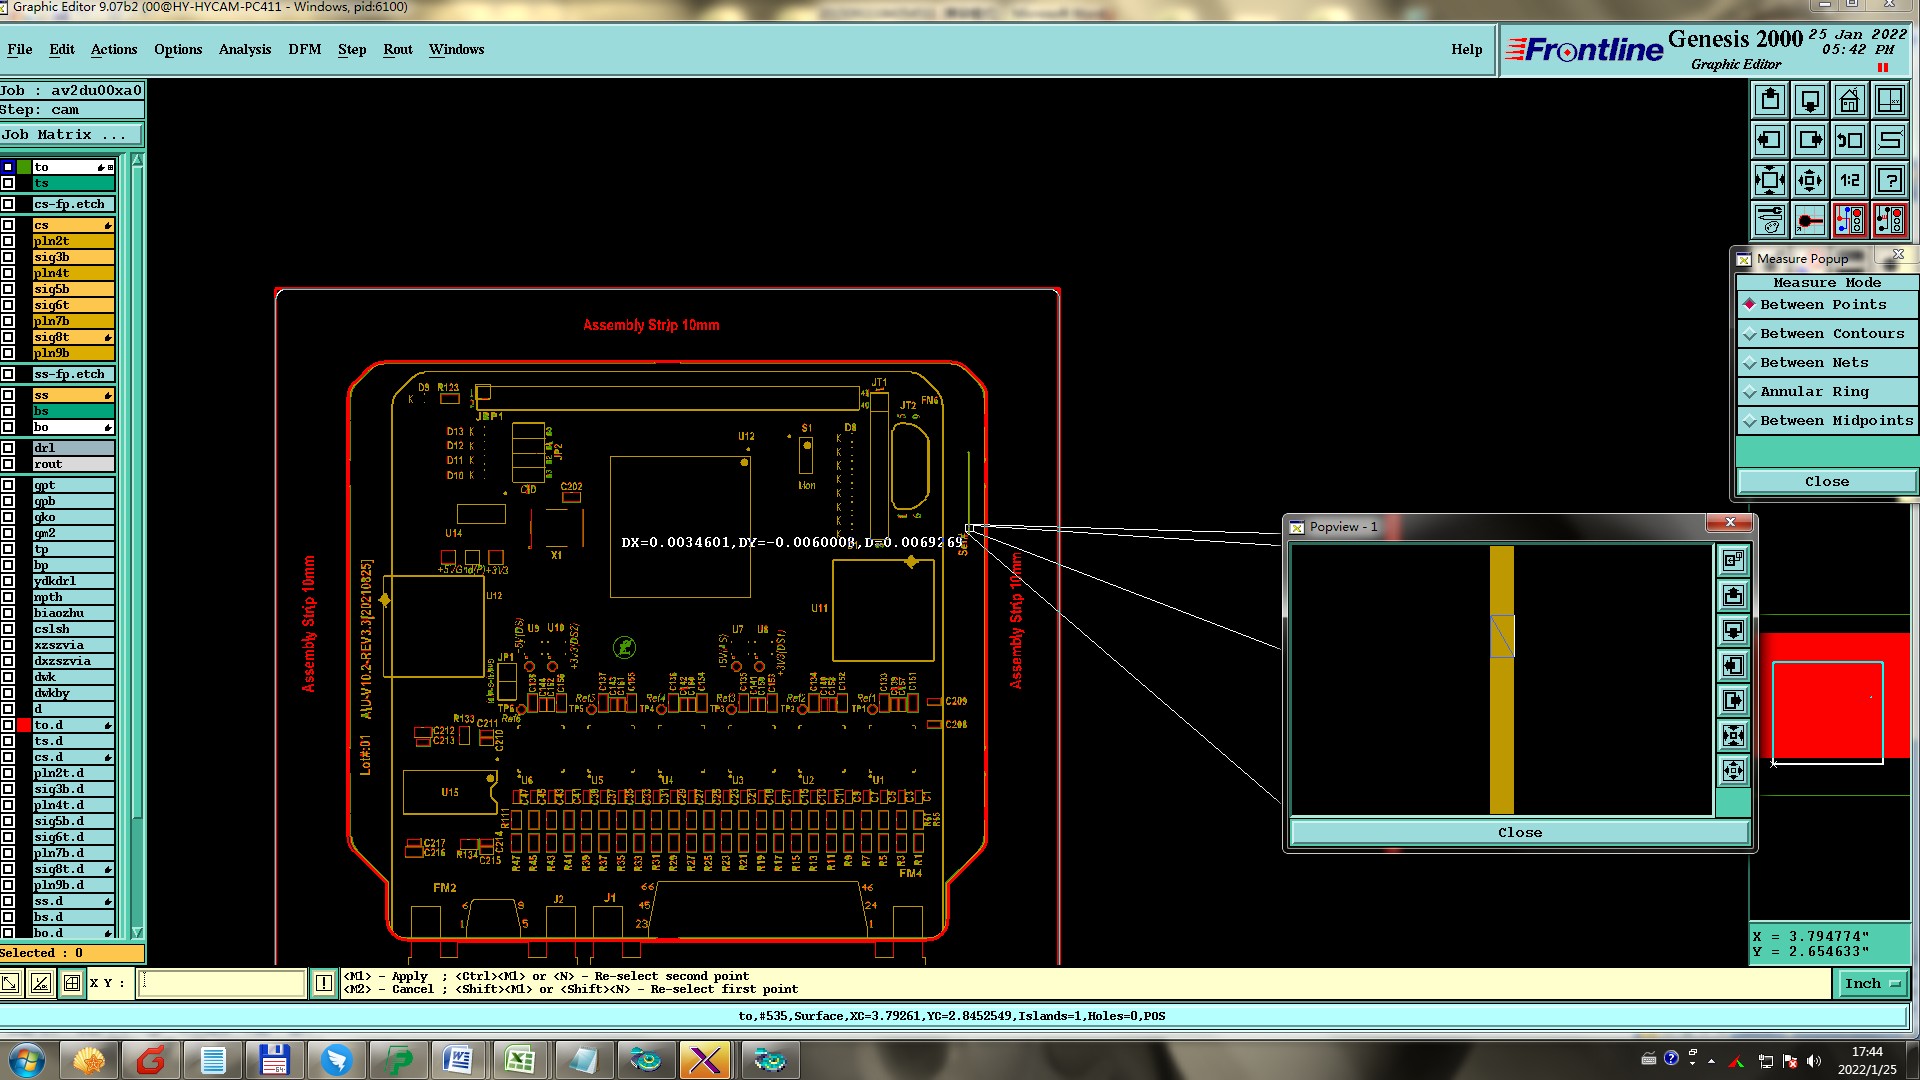Open the question mark help icon
This screenshot has height=1080, width=1920.
(1889, 180)
